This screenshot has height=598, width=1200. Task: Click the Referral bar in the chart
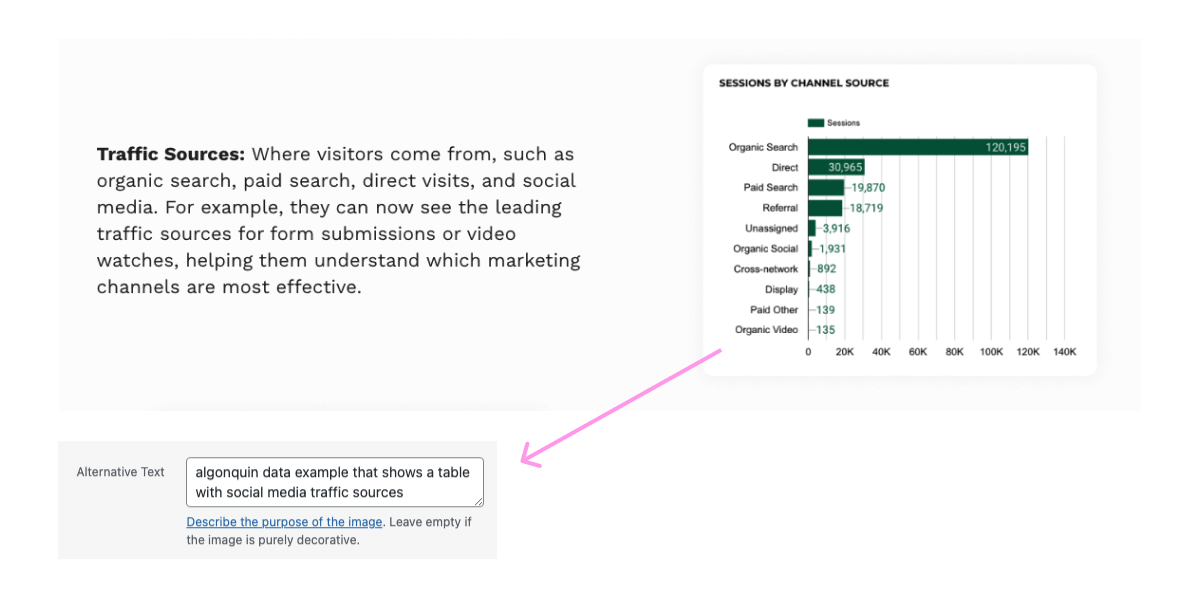pyautogui.click(x=825, y=208)
